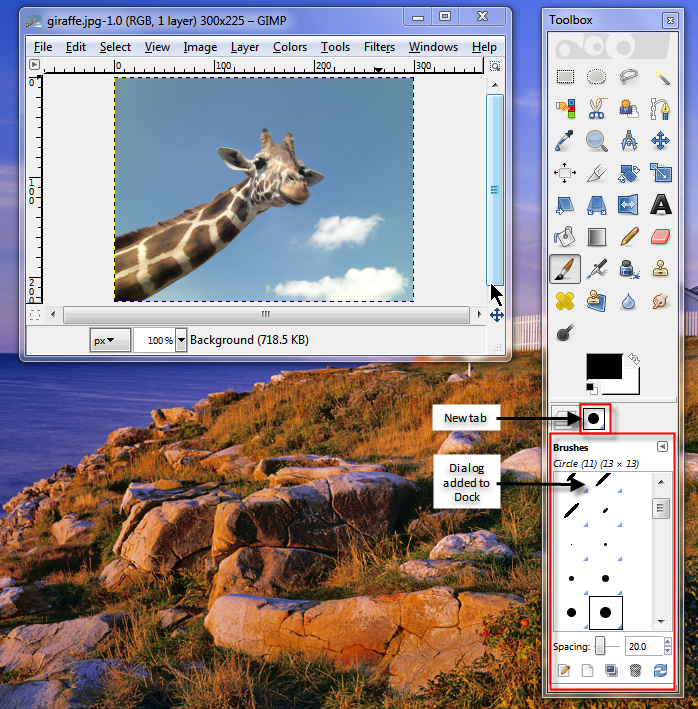This screenshot has height=709, width=698.
Task: Toggle Quick Mask at canvas bottom-left corner
Action: coord(35,315)
